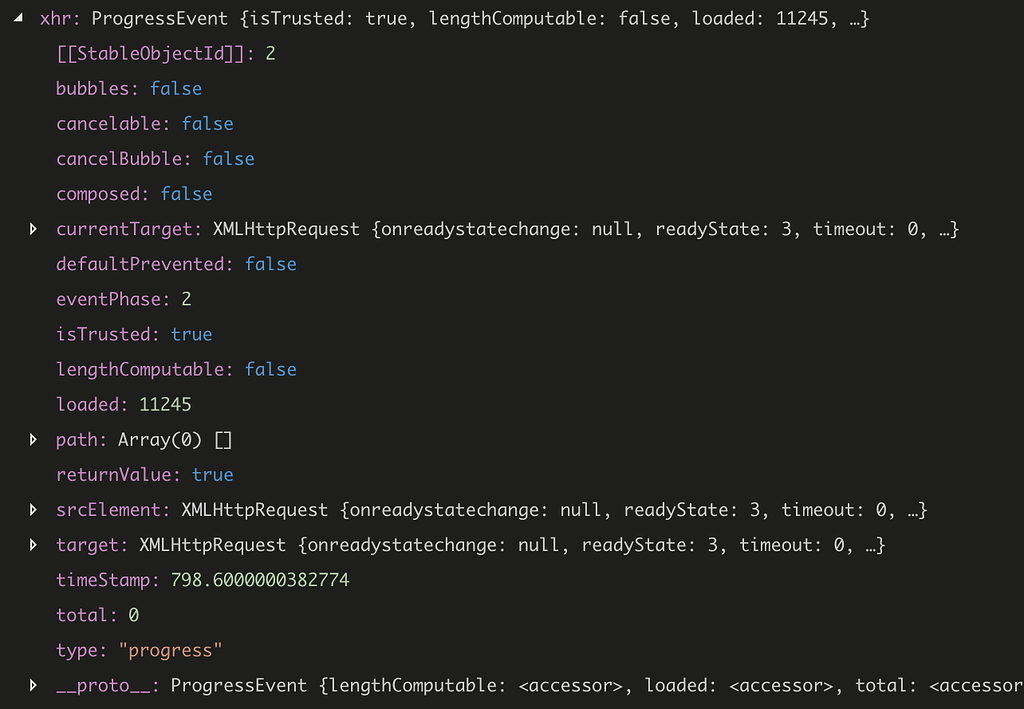
Task: Expand the currentTarget property arrow
Action: click(x=34, y=229)
